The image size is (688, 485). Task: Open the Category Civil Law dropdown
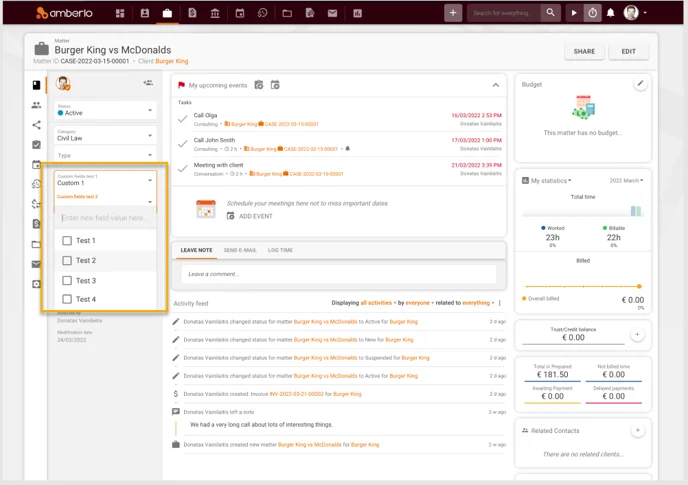tap(105, 135)
